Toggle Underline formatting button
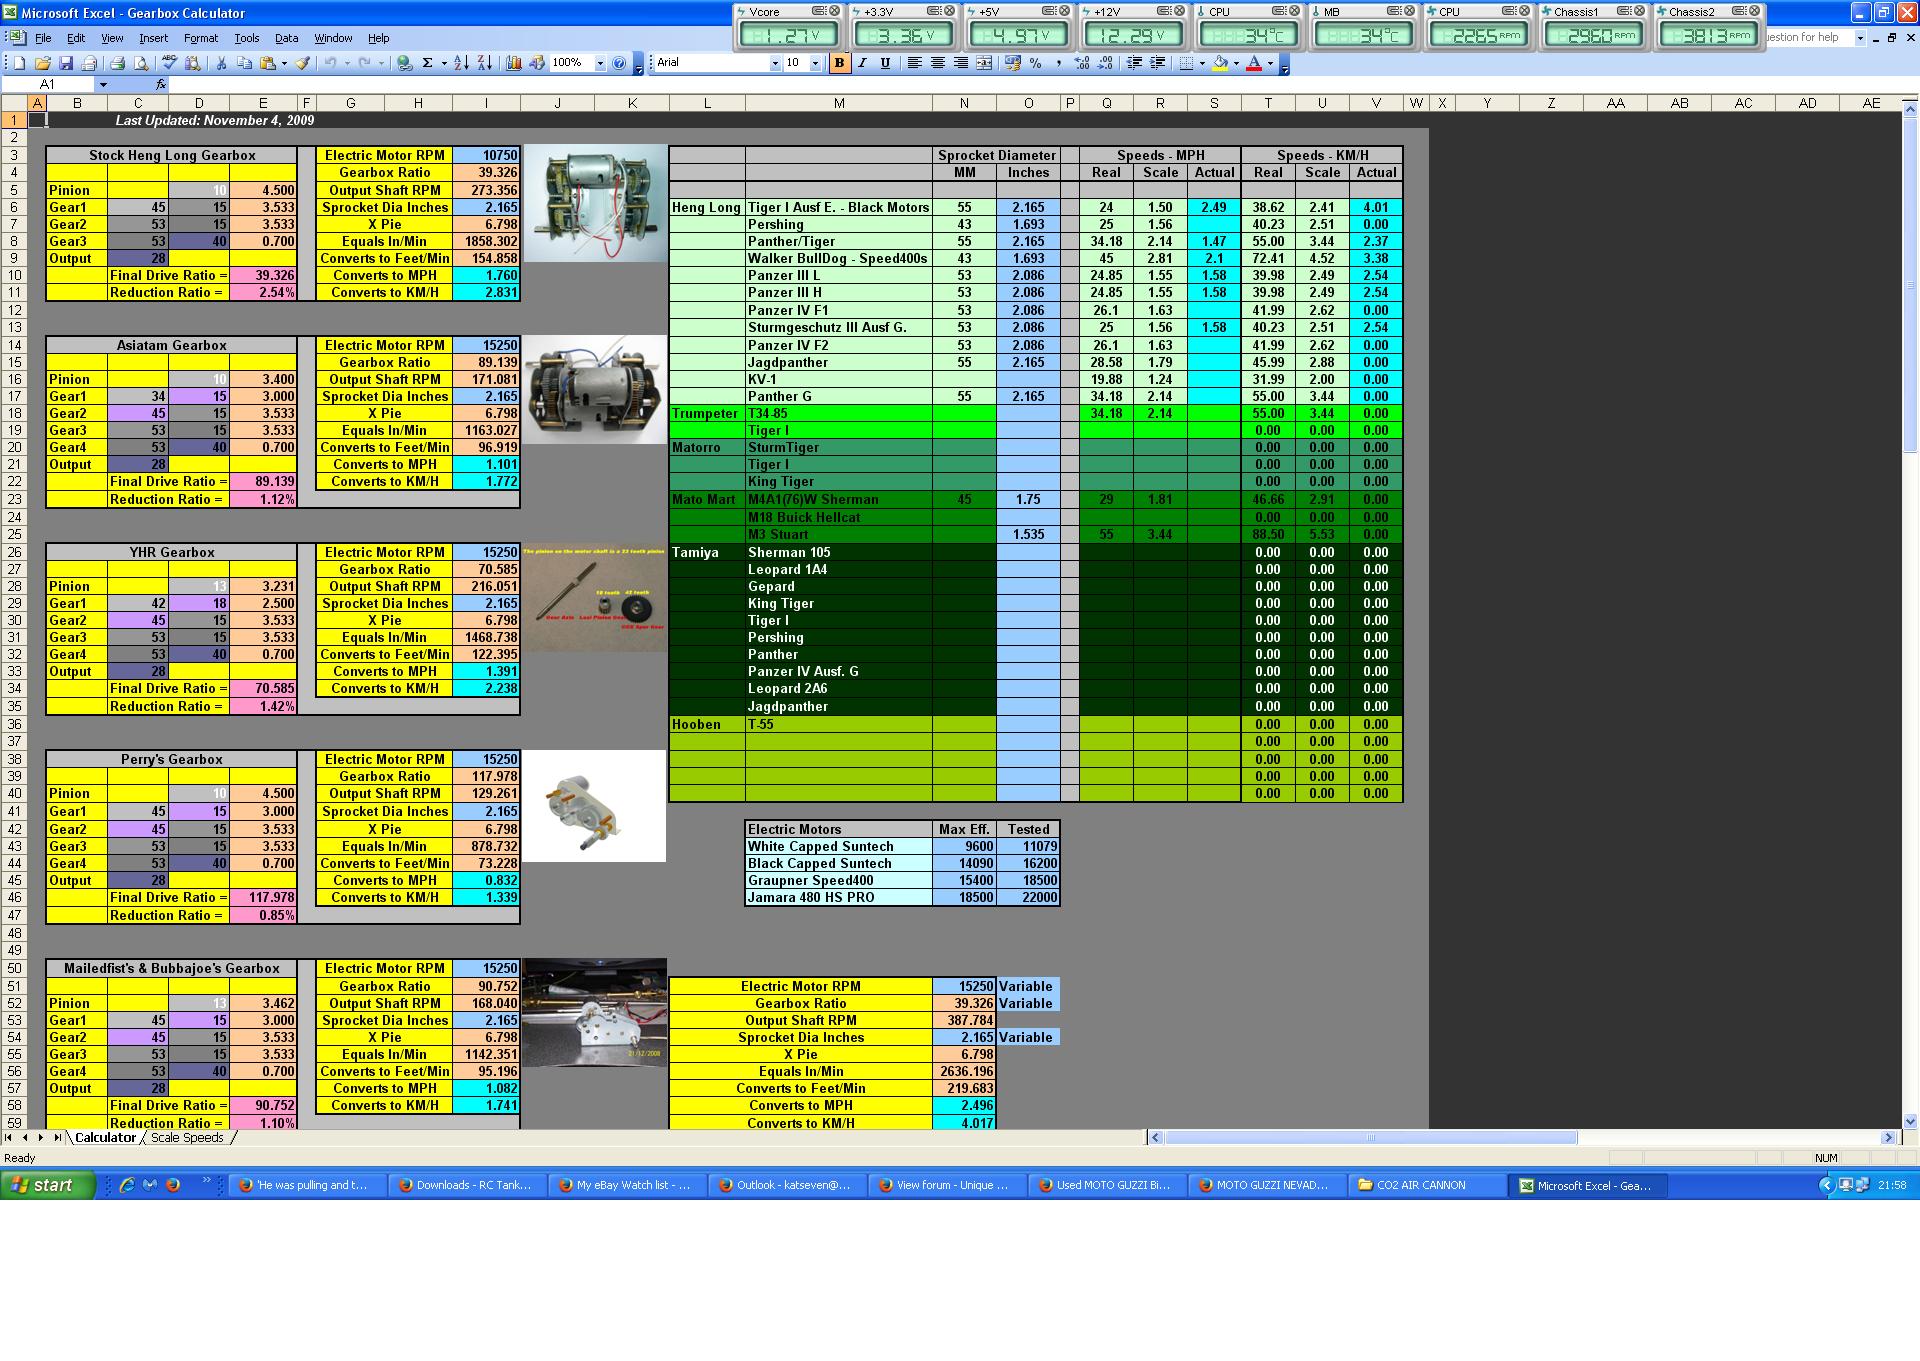Image resolution: width=1920 pixels, height=1361 pixels. point(885,63)
